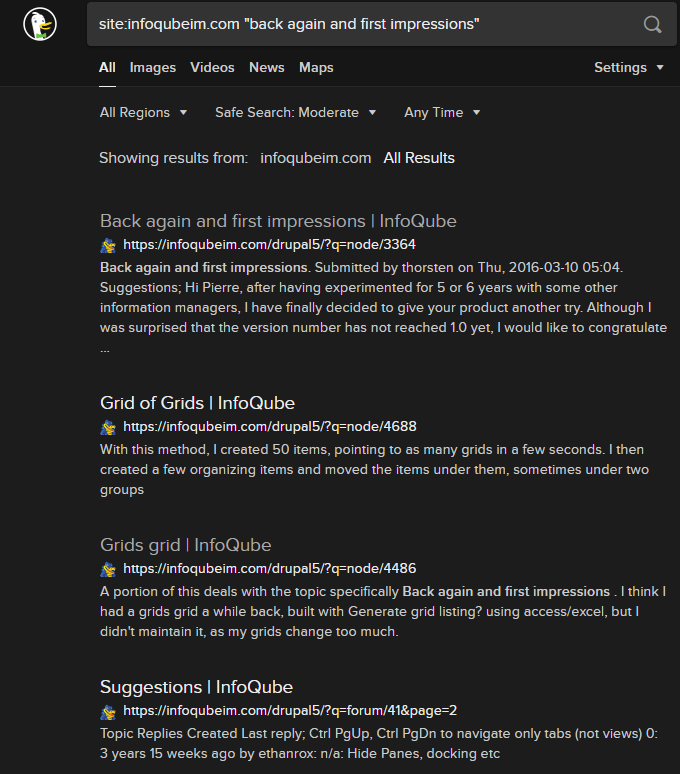This screenshot has width=680, height=774.
Task: Click favicon beside the node/3364 URL
Action: (x=108, y=245)
